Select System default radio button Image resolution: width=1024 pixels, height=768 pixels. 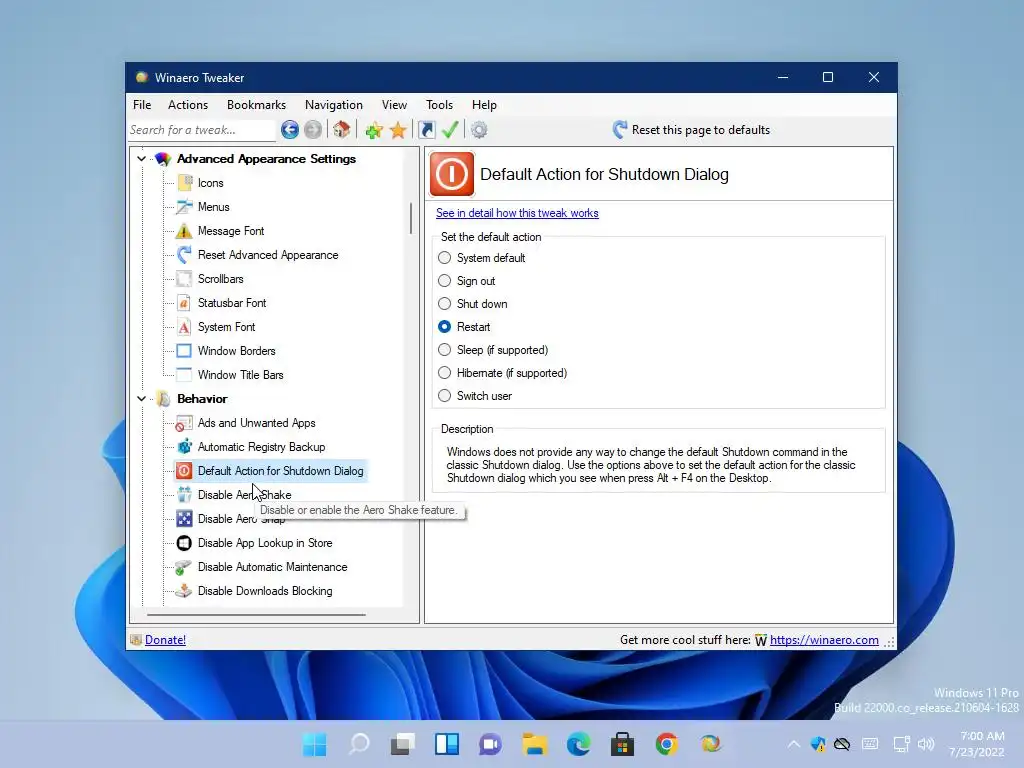445,258
